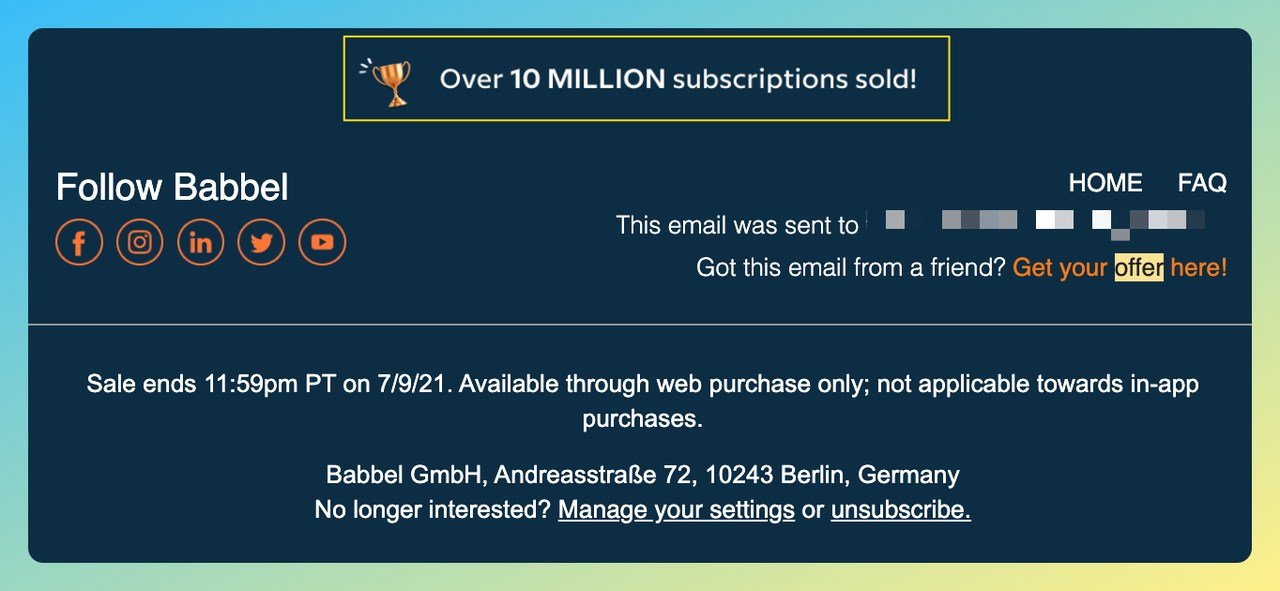The width and height of the screenshot is (1280, 591).
Task: Open Babbel's Twitter bird icon
Action: 261,243
